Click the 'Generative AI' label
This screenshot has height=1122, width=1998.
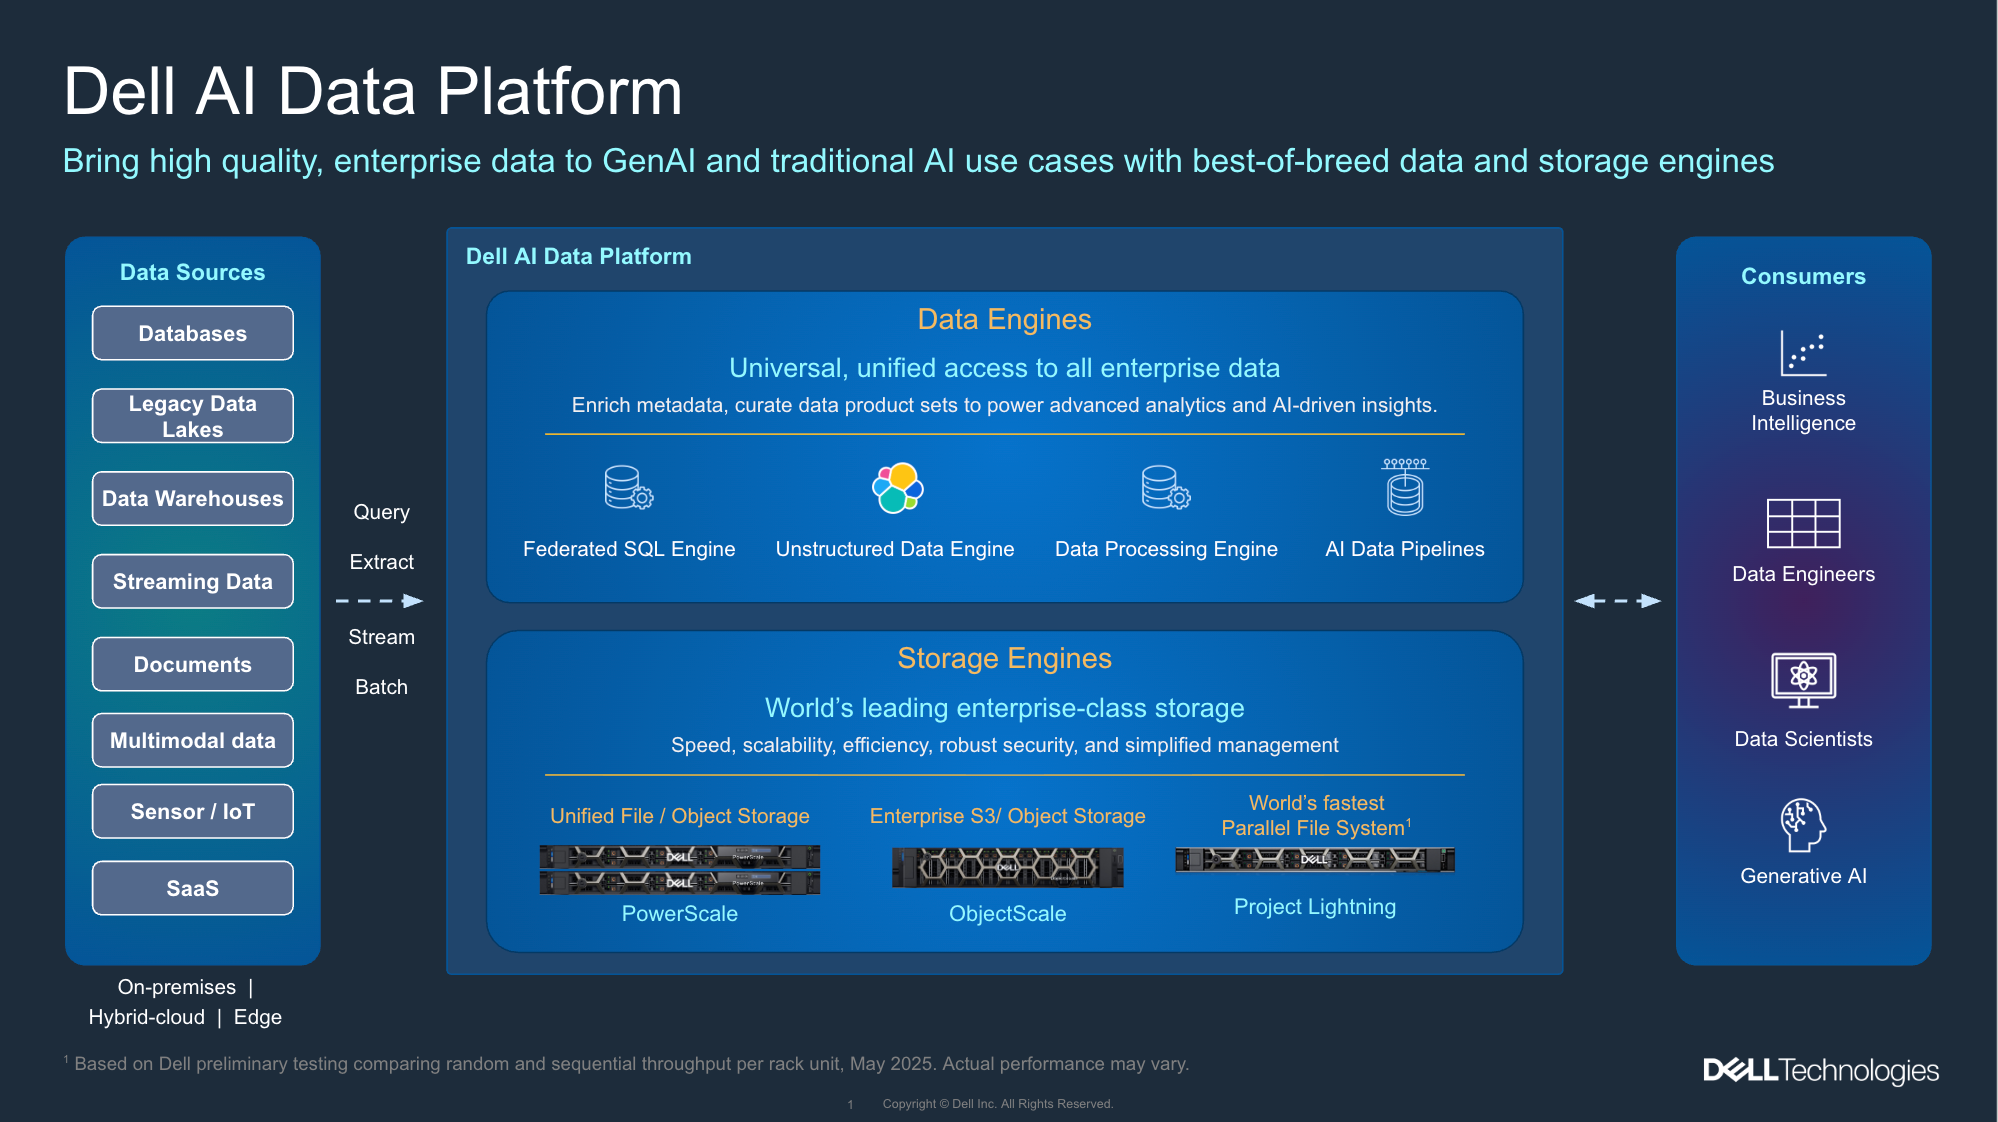click(x=1803, y=876)
